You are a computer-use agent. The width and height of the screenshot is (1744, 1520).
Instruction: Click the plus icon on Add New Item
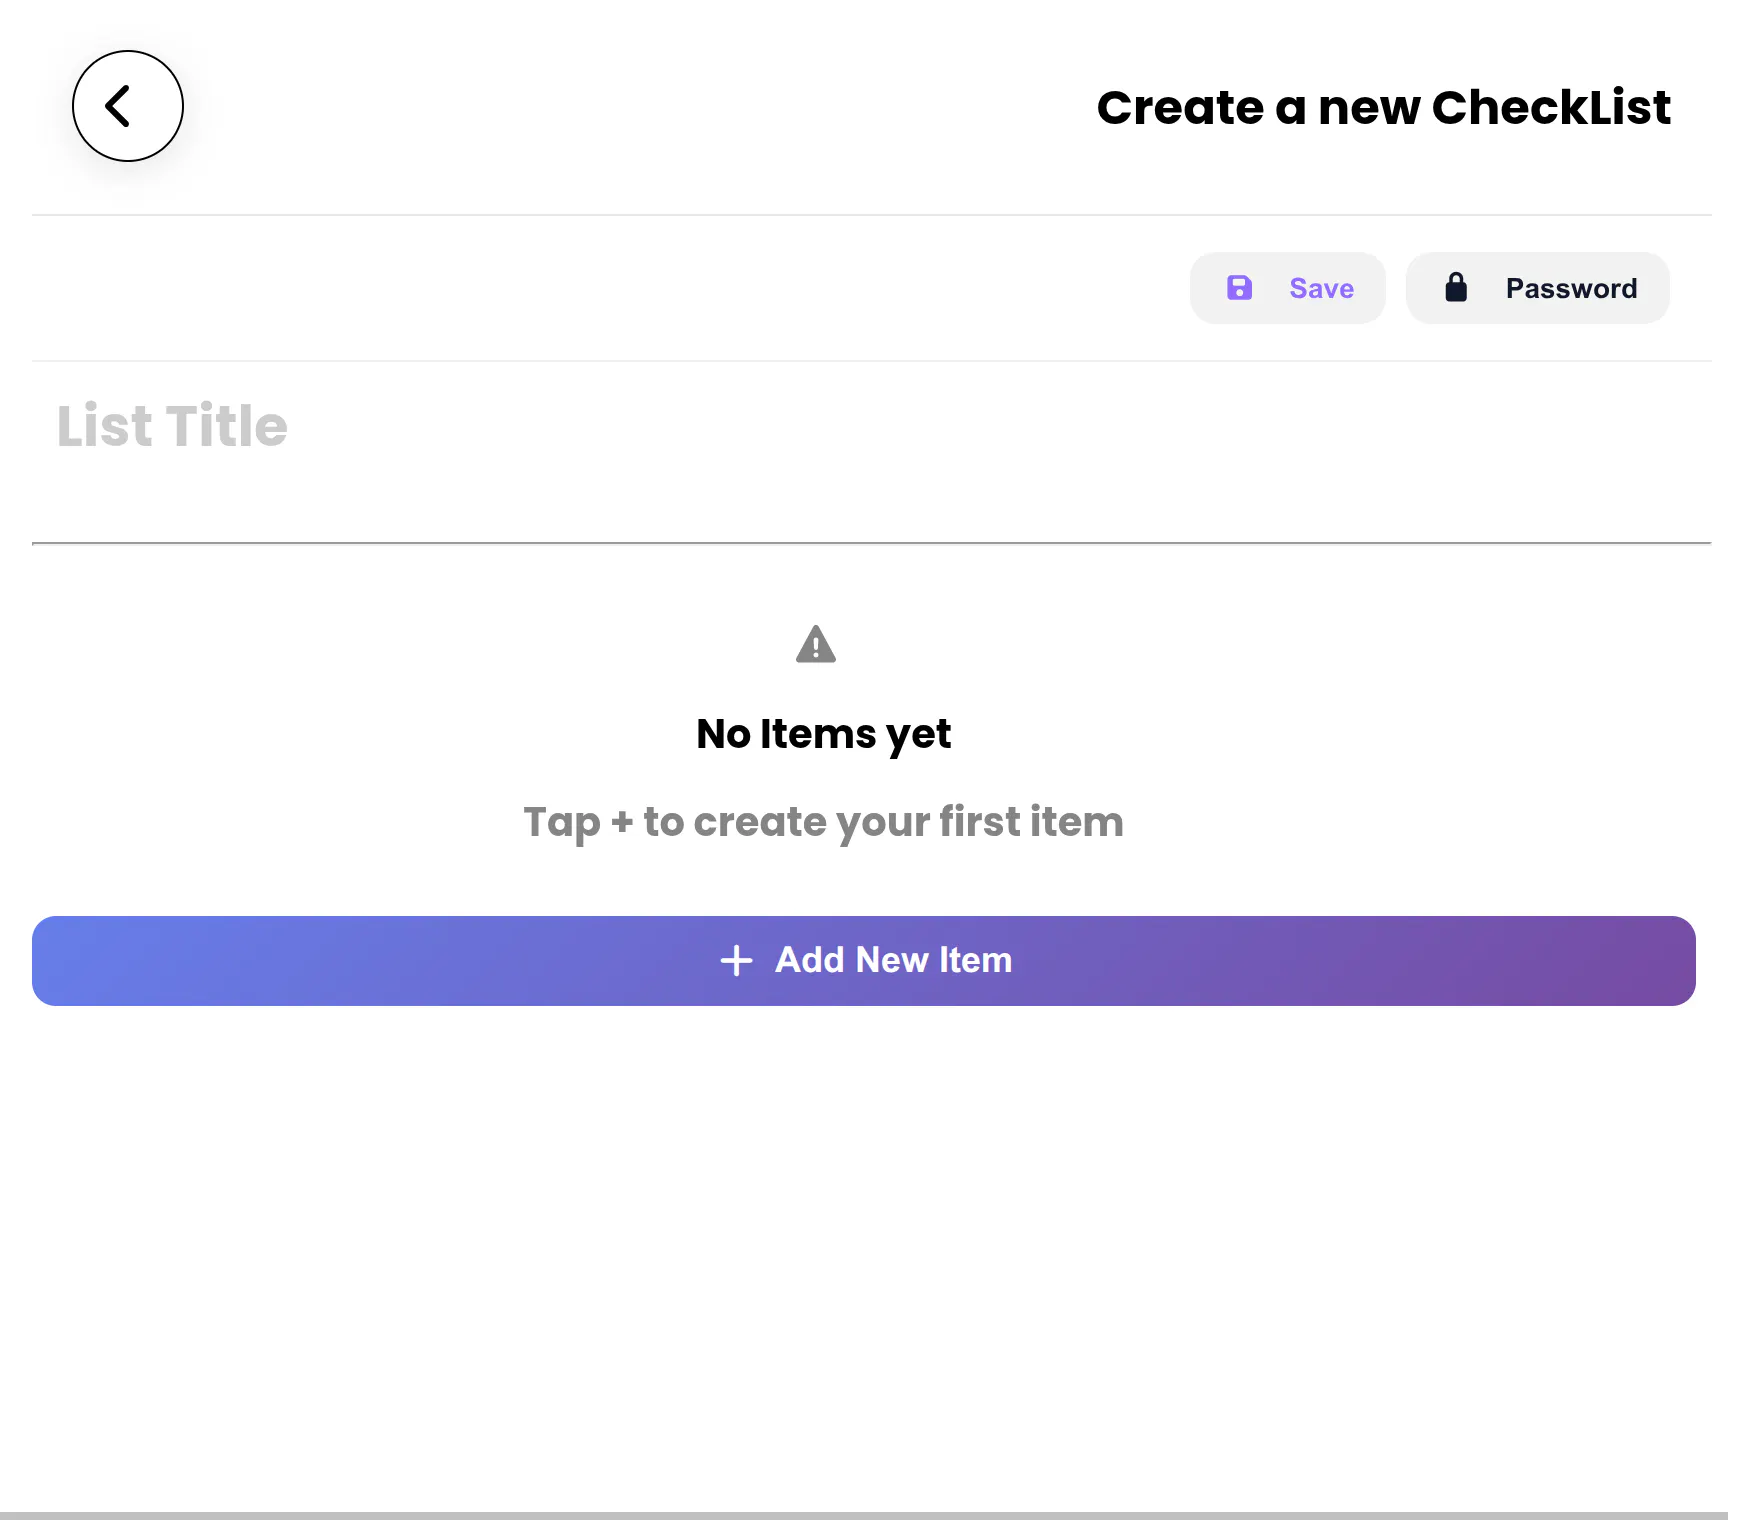(736, 961)
